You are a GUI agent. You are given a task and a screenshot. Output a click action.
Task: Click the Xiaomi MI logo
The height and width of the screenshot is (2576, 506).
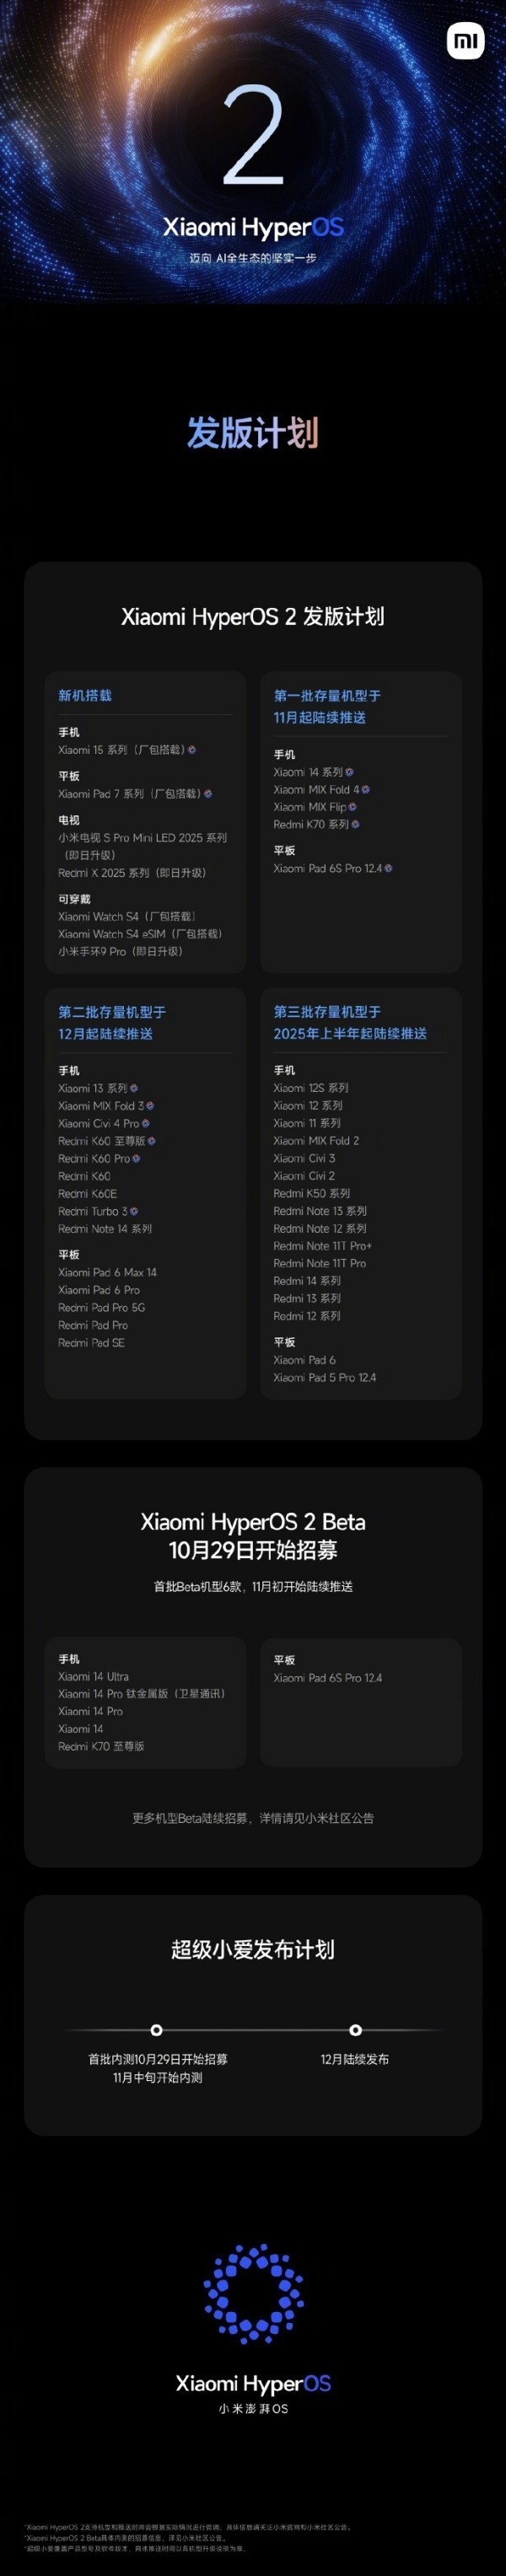click(x=465, y=41)
